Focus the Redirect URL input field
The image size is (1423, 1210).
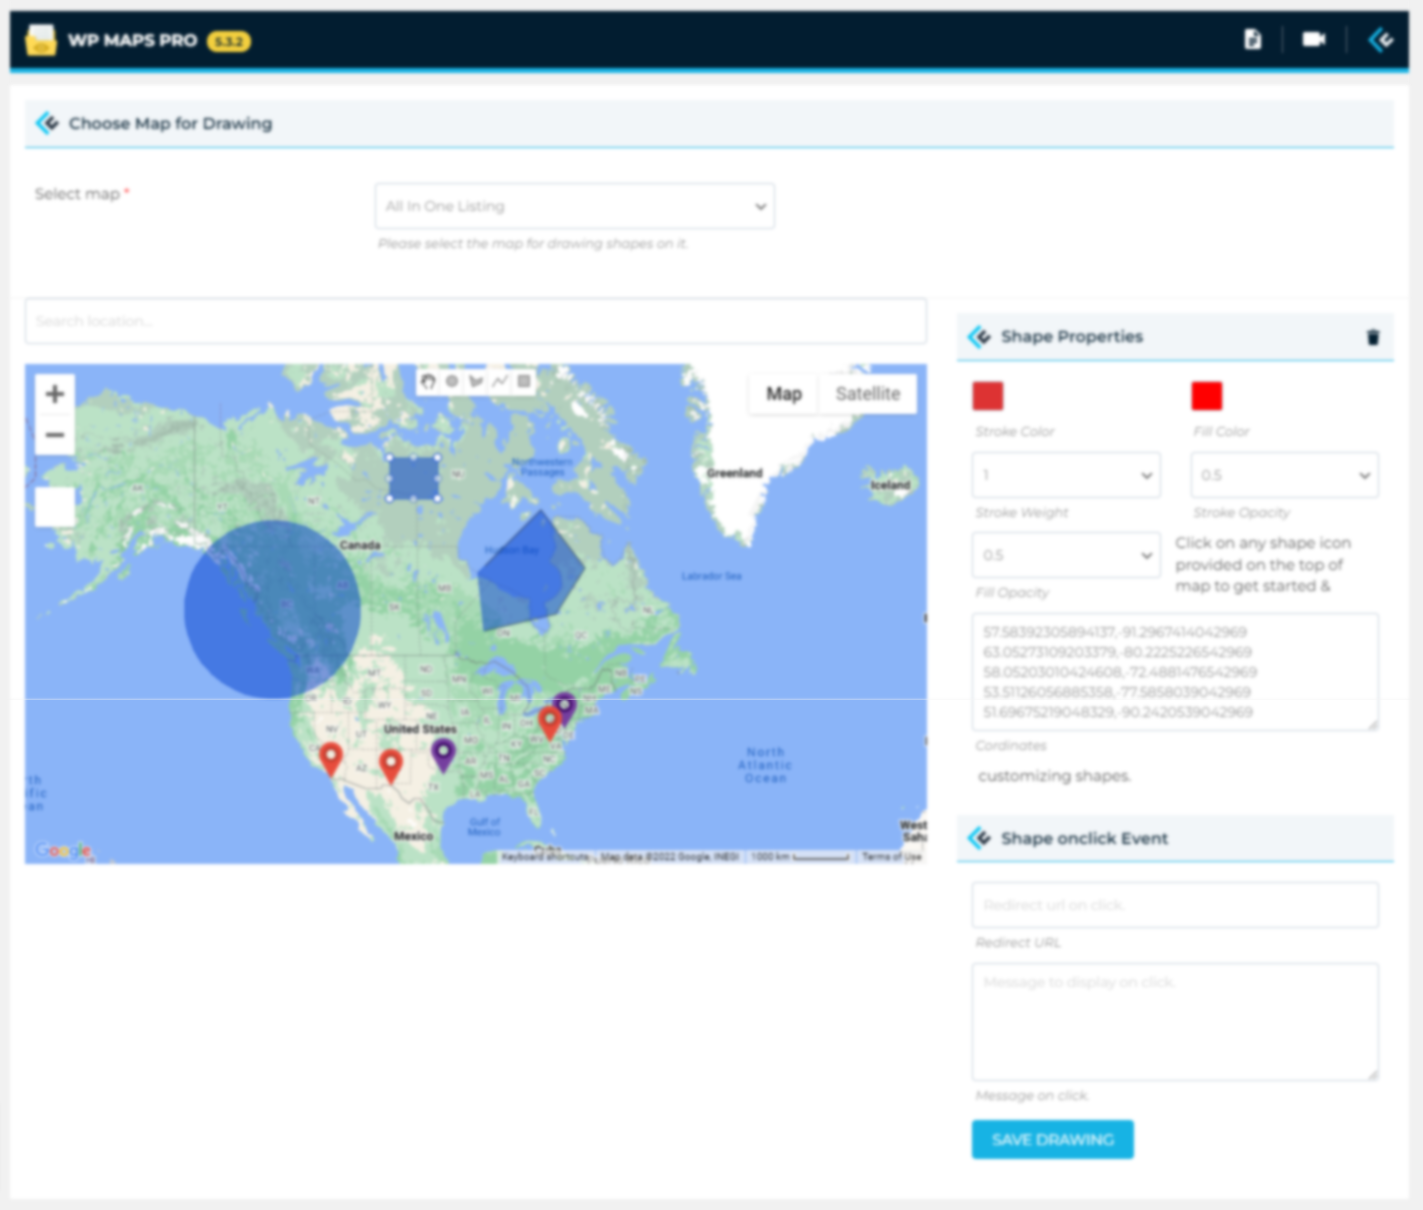1175,905
